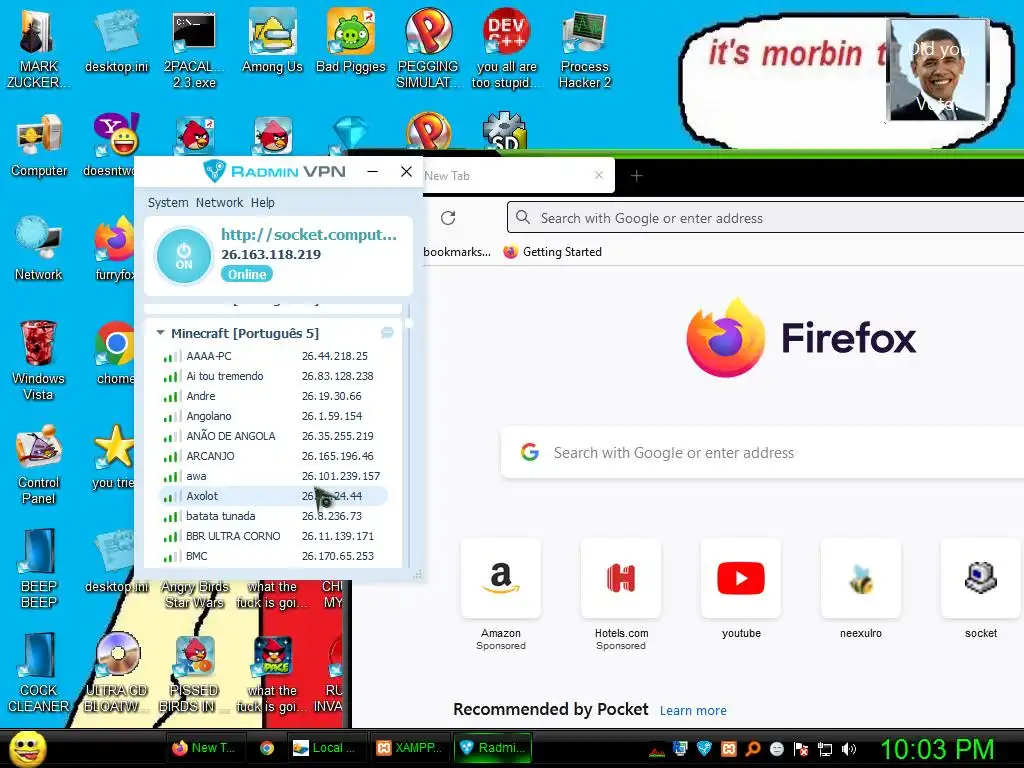This screenshot has width=1024, height=768.
Task: Select the New Tab tab in Firefox
Action: (x=519, y=176)
